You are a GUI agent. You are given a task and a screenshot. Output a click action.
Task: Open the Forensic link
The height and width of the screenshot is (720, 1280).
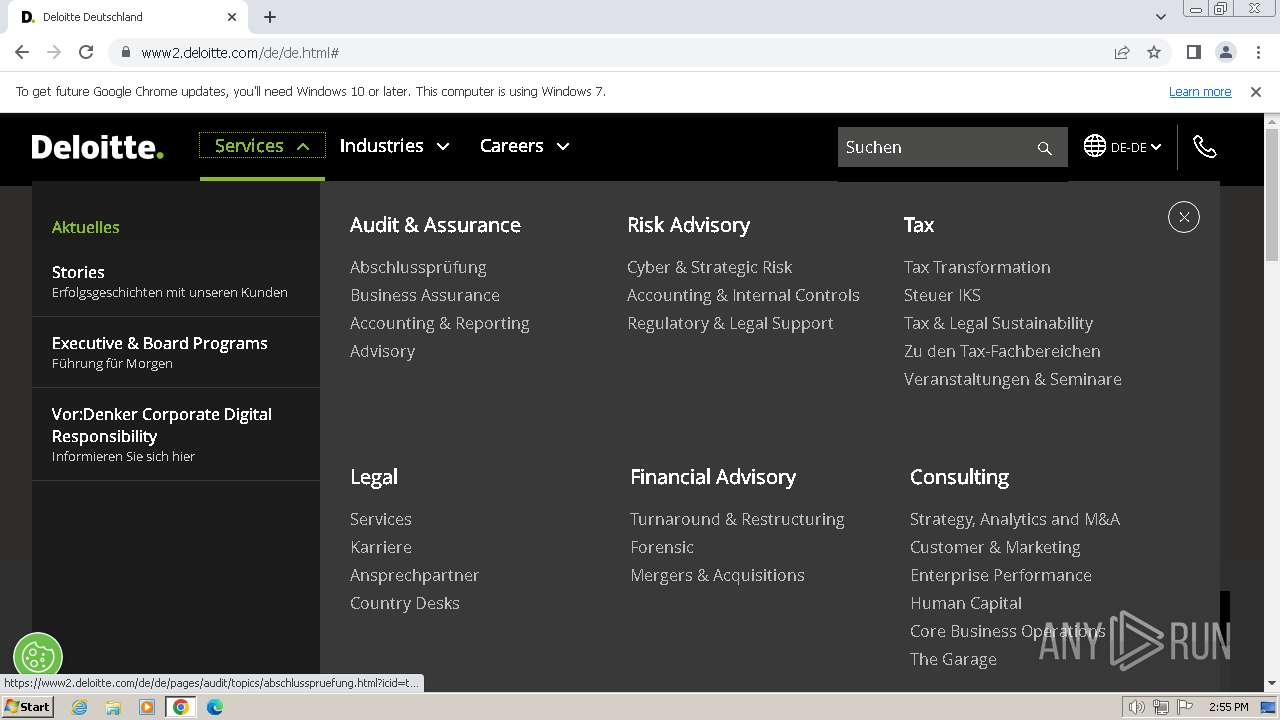pos(662,547)
